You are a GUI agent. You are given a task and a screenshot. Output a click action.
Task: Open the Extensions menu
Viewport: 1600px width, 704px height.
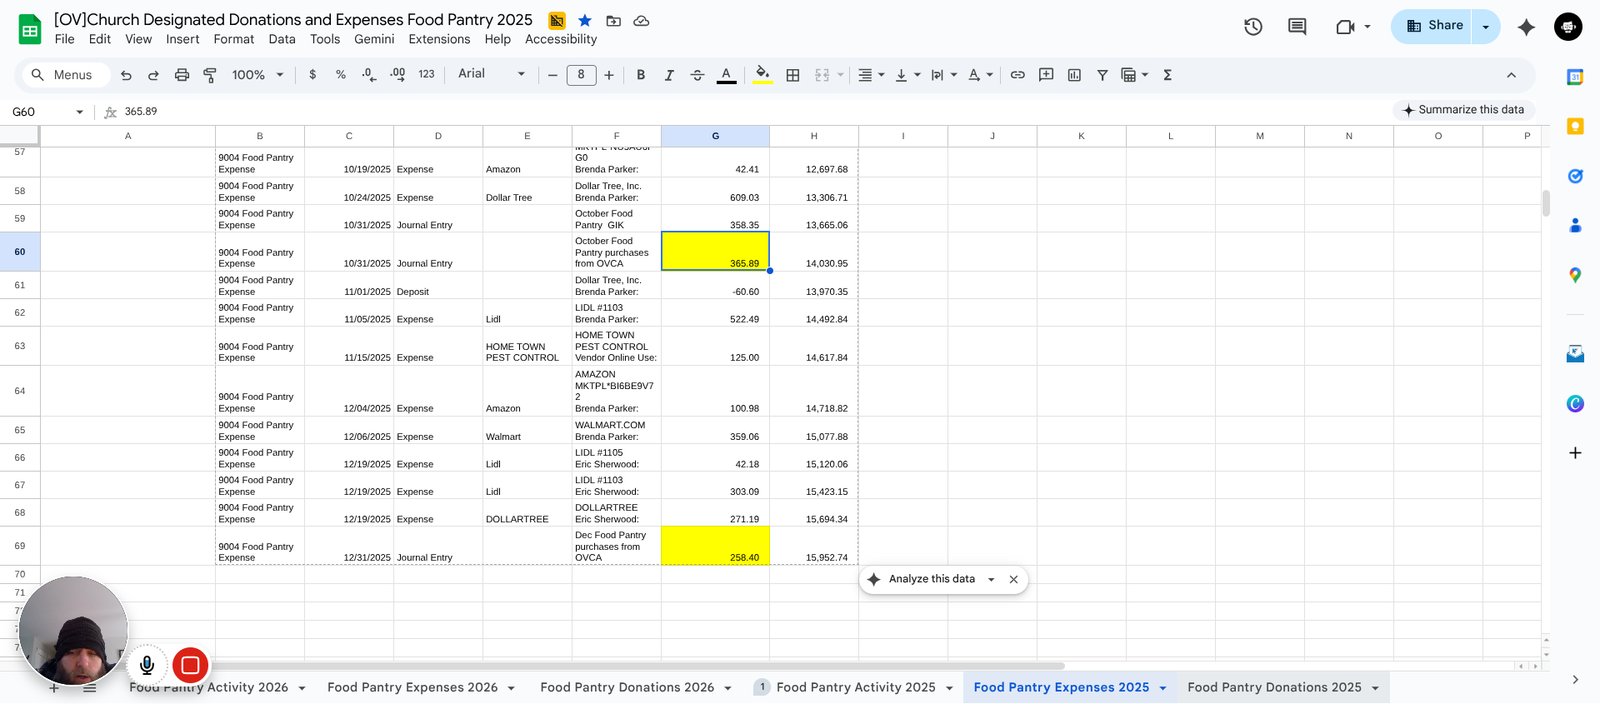tap(439, 39)
